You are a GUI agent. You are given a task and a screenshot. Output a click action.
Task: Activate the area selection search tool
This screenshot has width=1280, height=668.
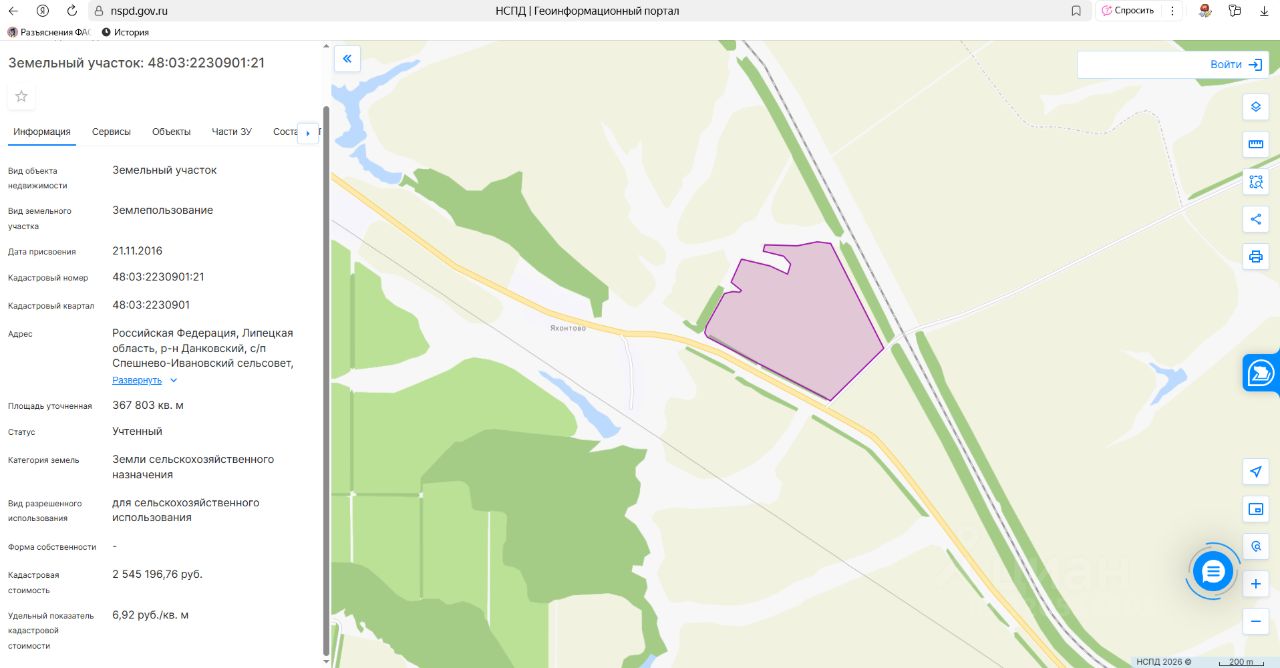[x=1256, y=182]
